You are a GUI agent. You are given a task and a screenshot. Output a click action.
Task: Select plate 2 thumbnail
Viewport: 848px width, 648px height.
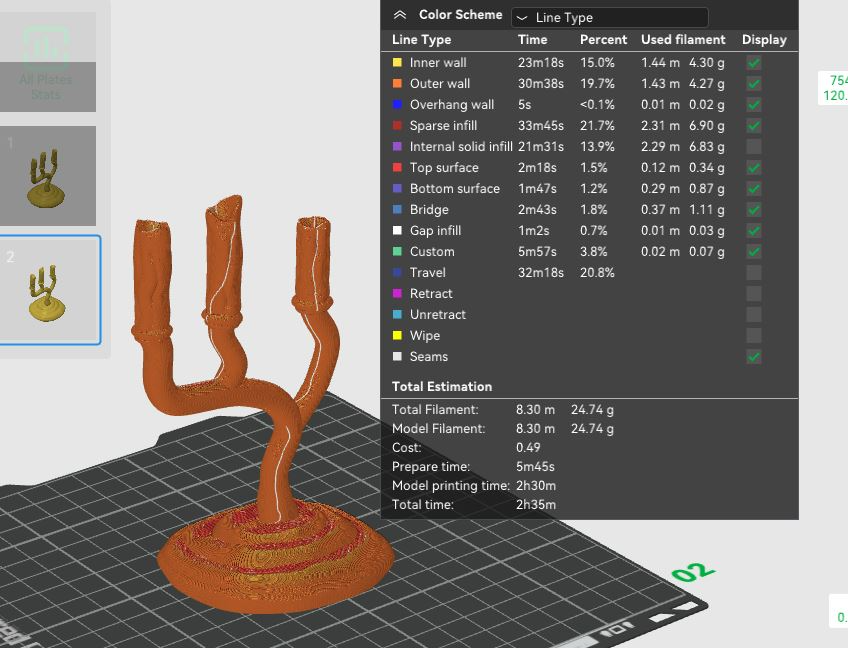(49, 289)
